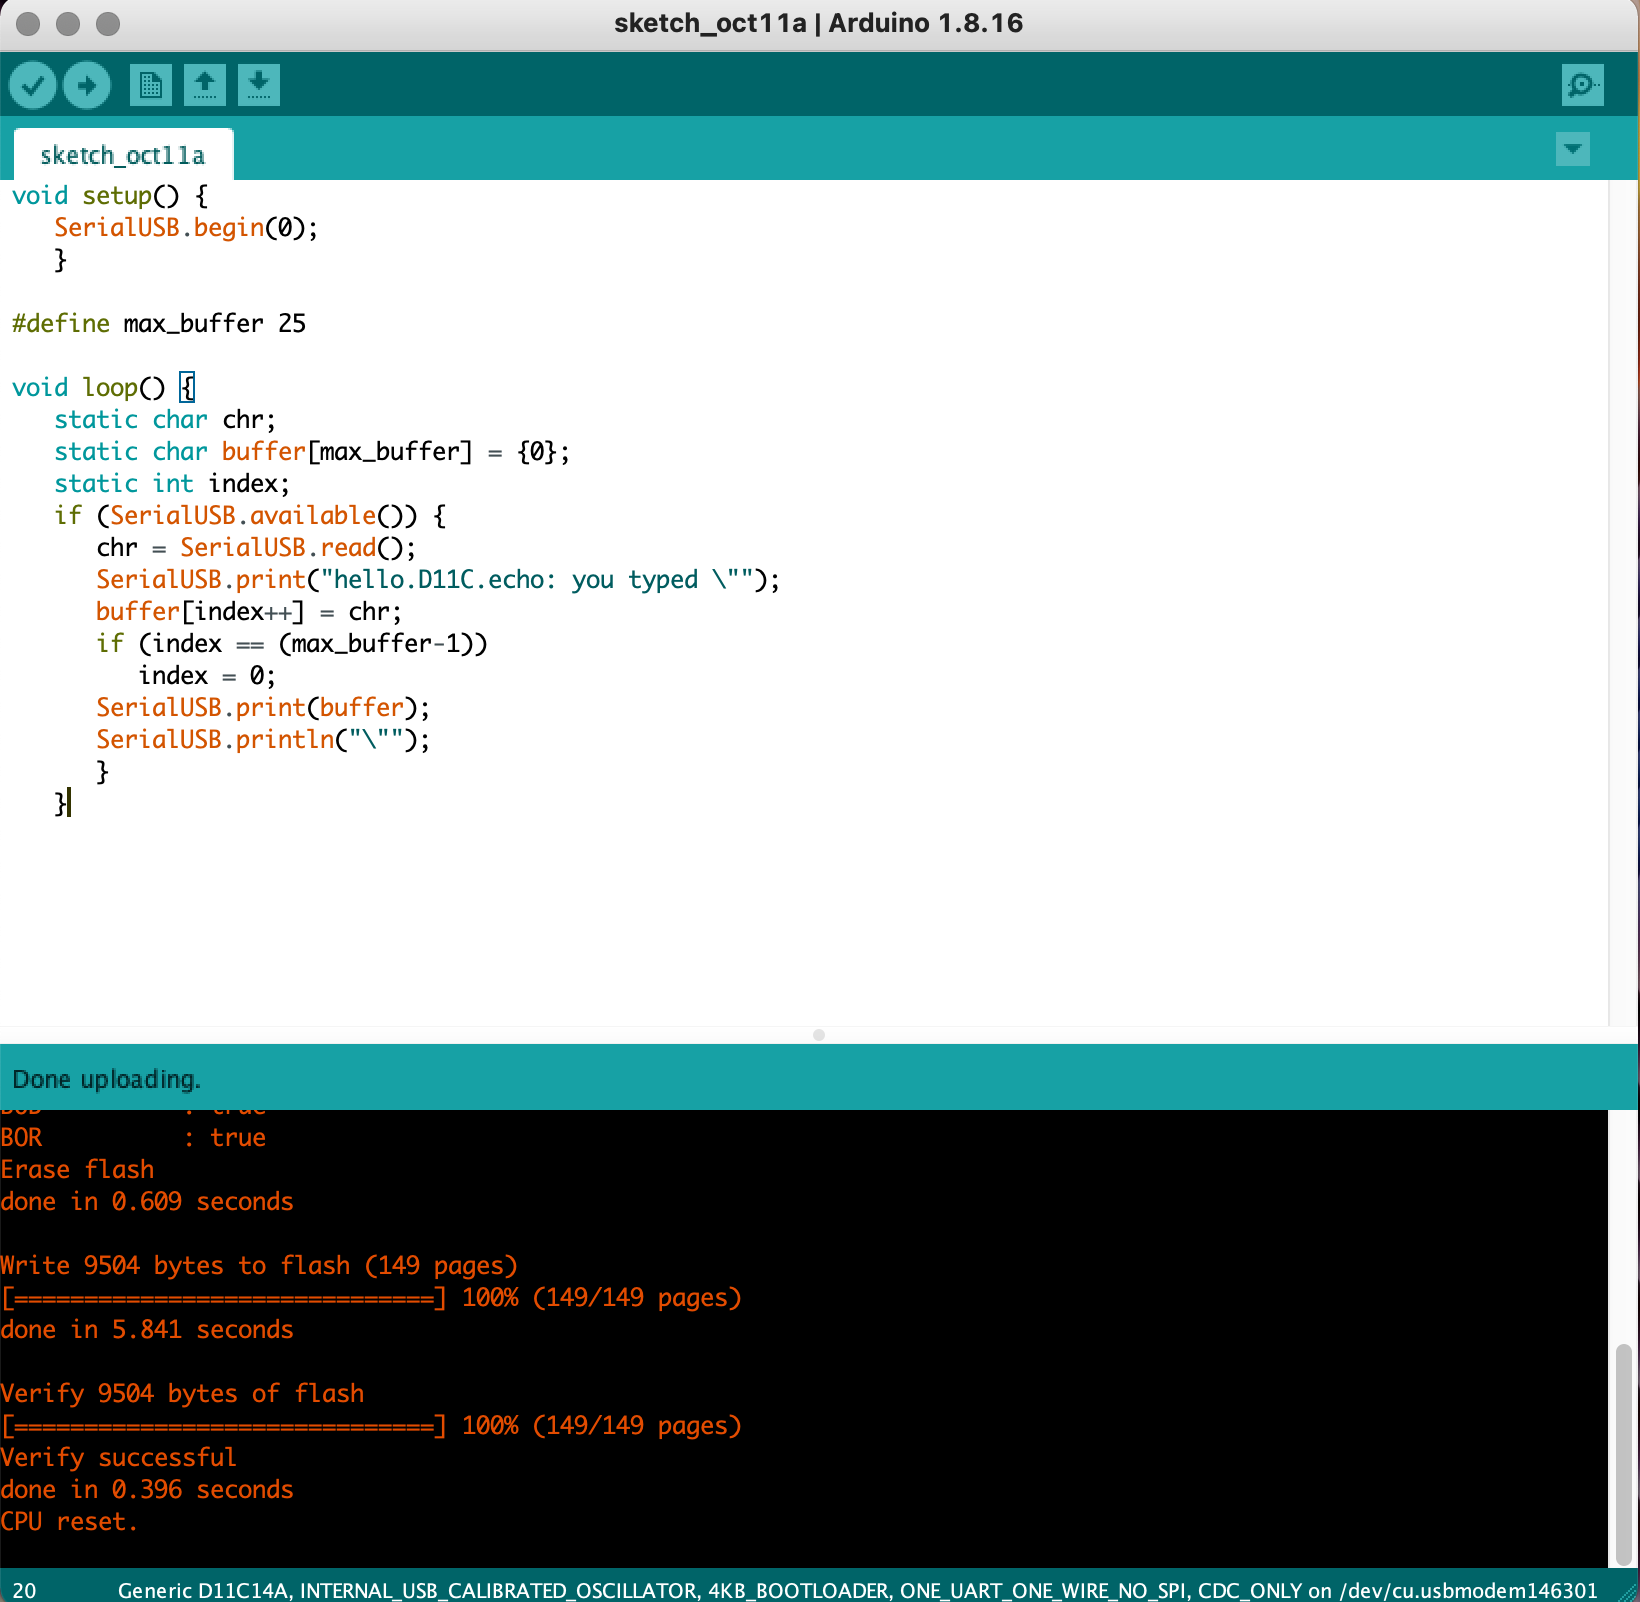1640x1602 pixels.
Task: Click the console output scrollbar thumb
Action: point(1624,1455)
